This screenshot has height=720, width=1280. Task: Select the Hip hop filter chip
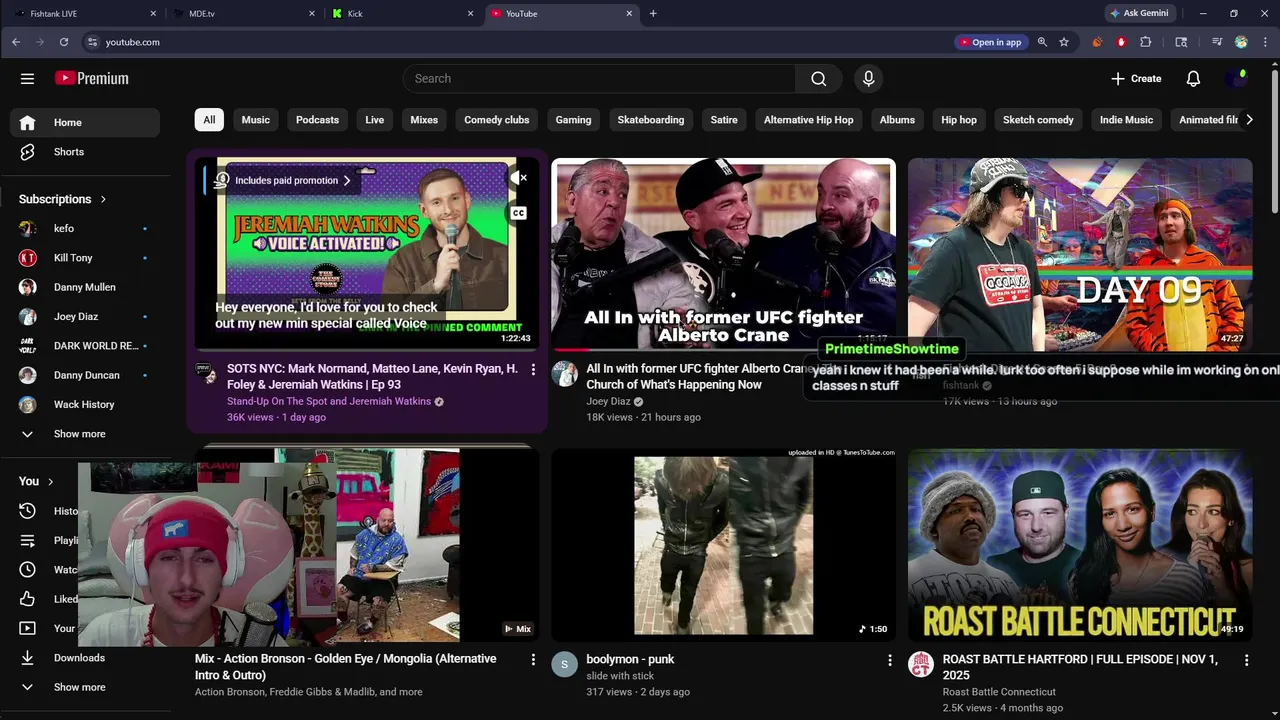(959, 120)
